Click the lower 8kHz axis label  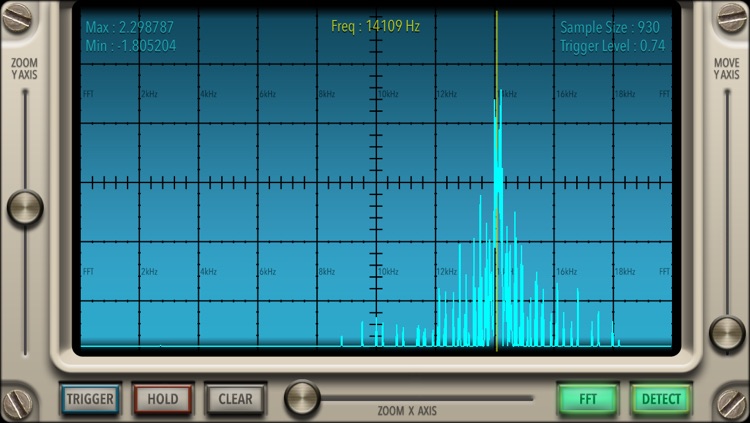[327, 272]
